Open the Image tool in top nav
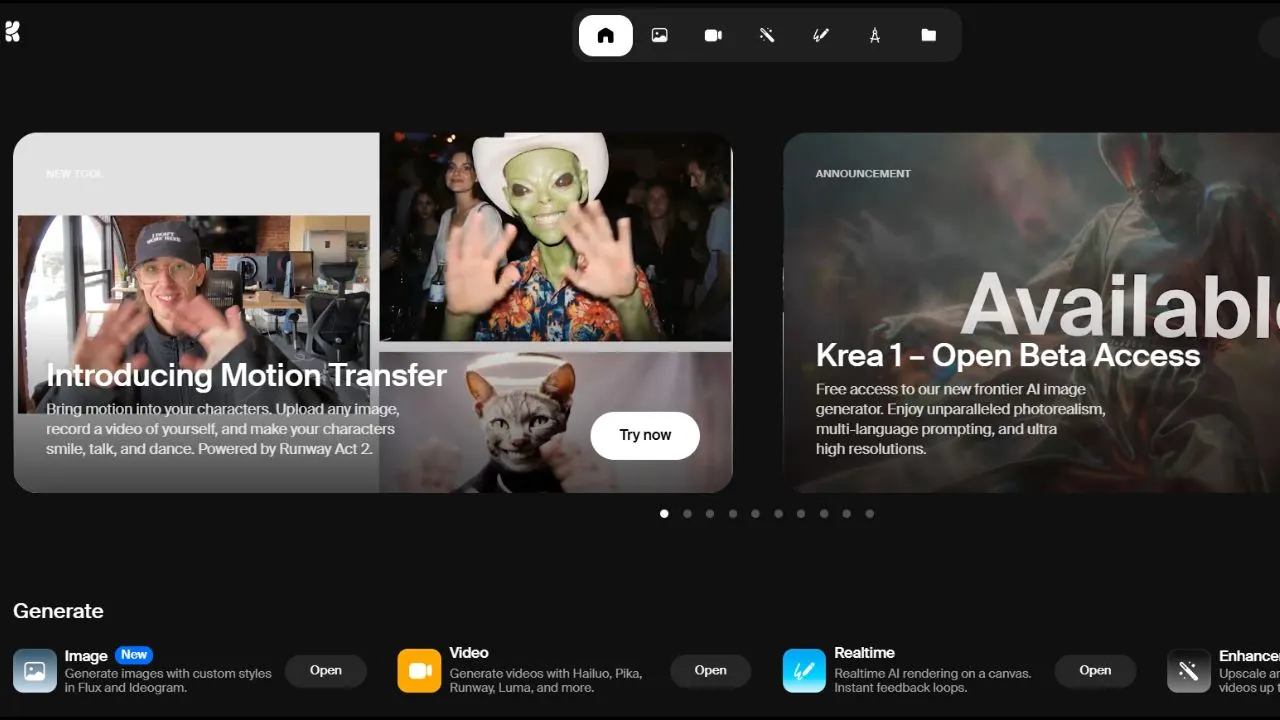The width and height of the screenshot is (1280, 720). pos(659,35)
